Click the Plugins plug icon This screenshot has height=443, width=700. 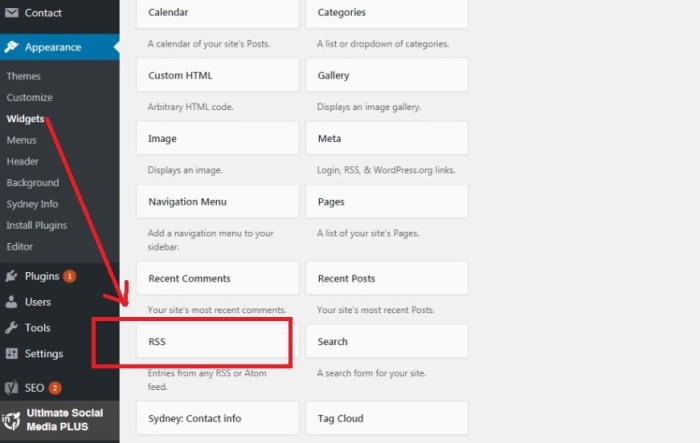point(11,276)
